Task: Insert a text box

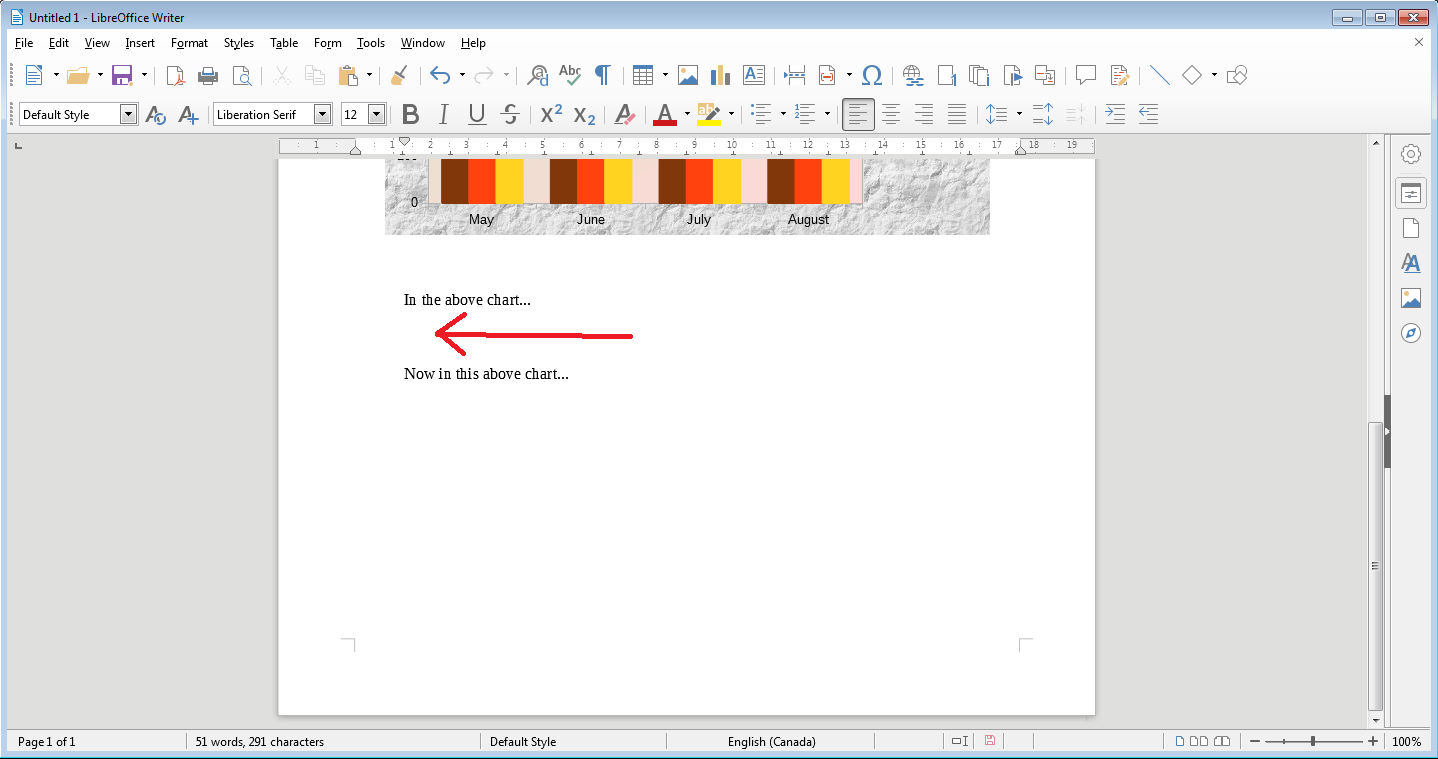Action: pos(754,75)
